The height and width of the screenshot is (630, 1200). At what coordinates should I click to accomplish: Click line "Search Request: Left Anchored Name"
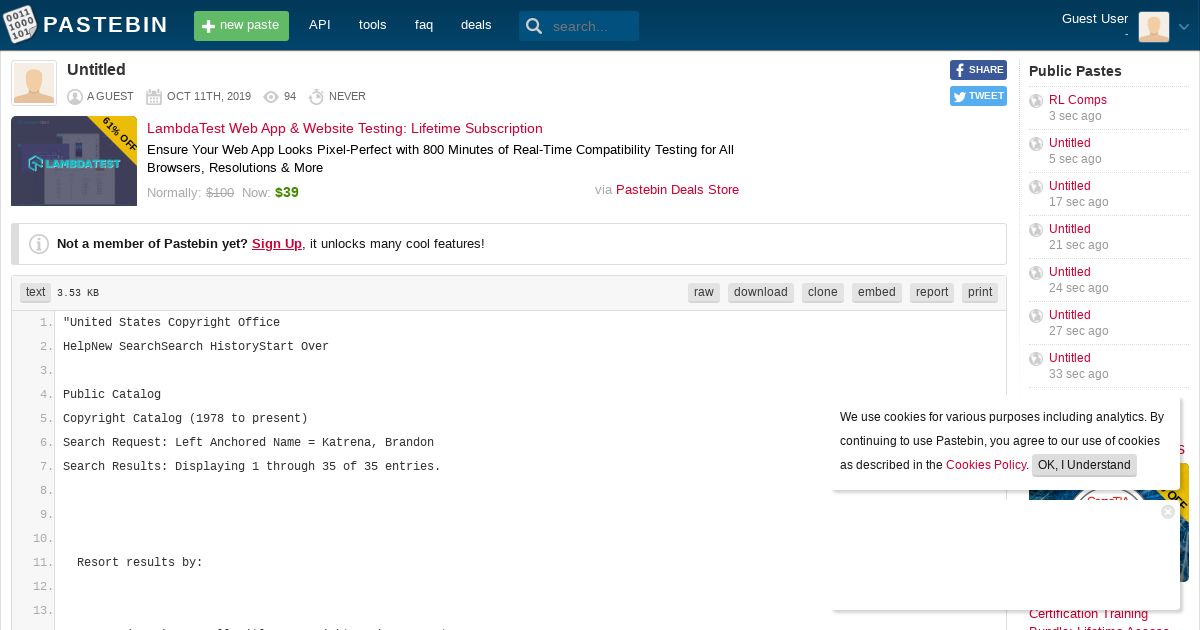(248, 443)
